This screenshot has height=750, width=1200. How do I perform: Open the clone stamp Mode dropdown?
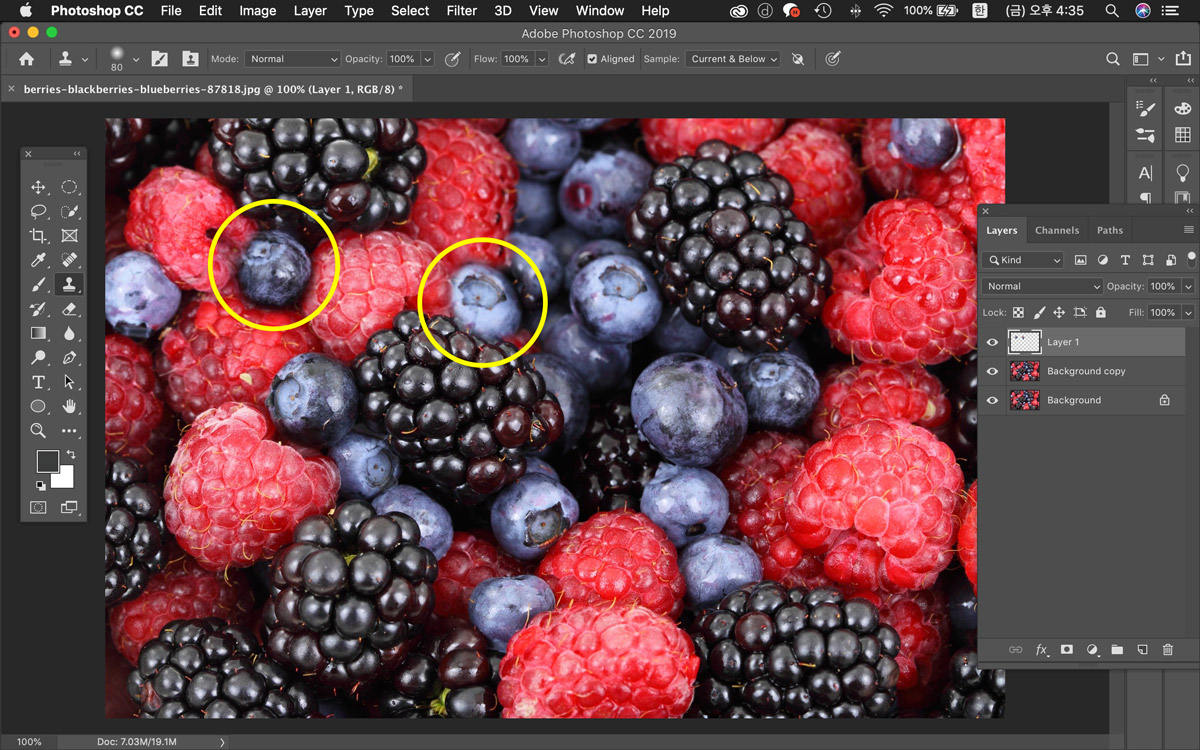pyautogui.click(x=293, y=59)
